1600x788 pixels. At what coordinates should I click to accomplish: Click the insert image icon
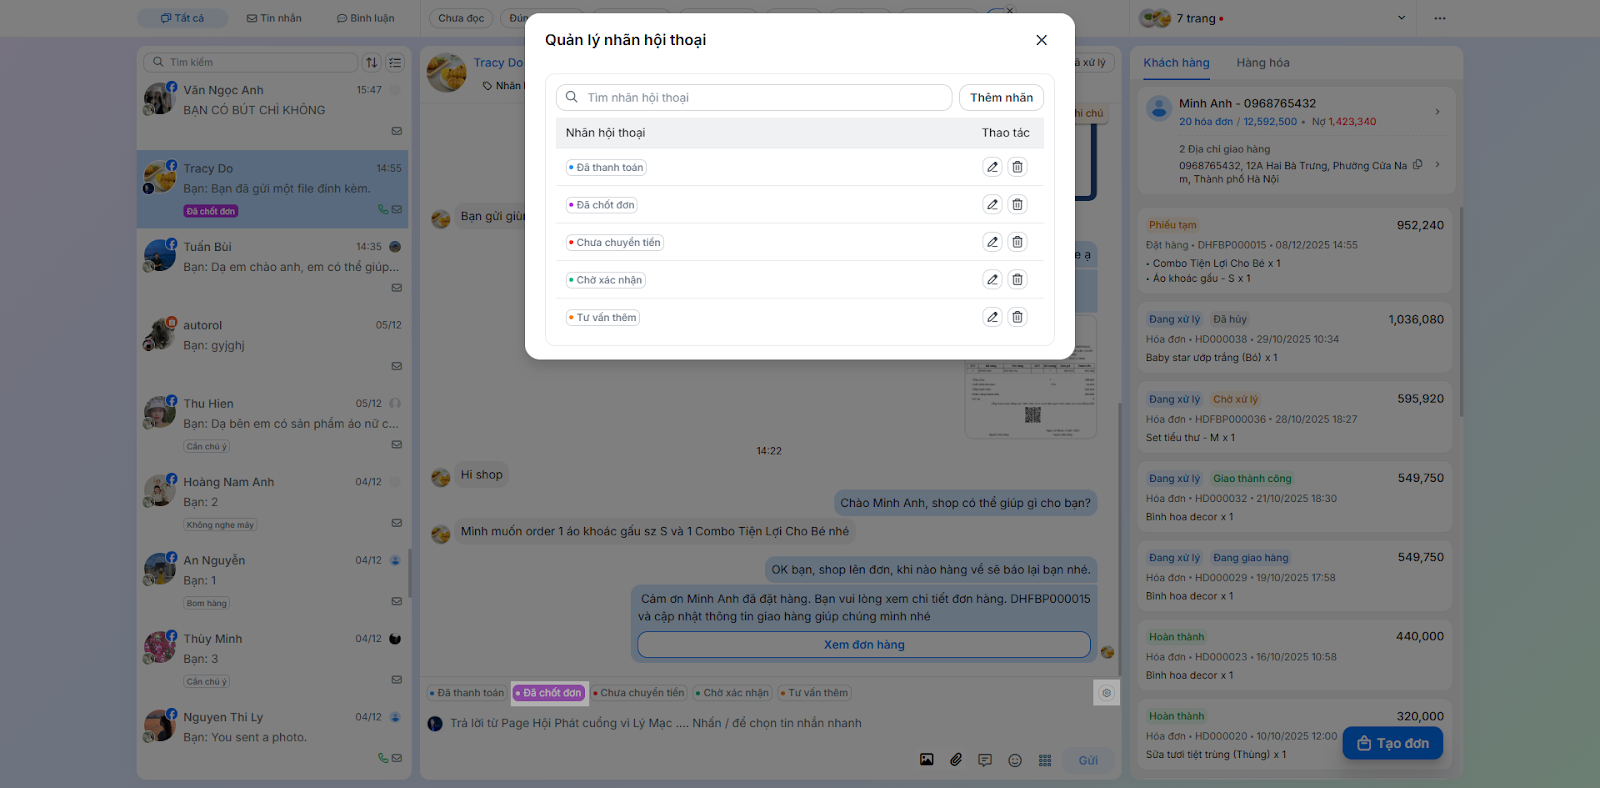click(927, 760)
